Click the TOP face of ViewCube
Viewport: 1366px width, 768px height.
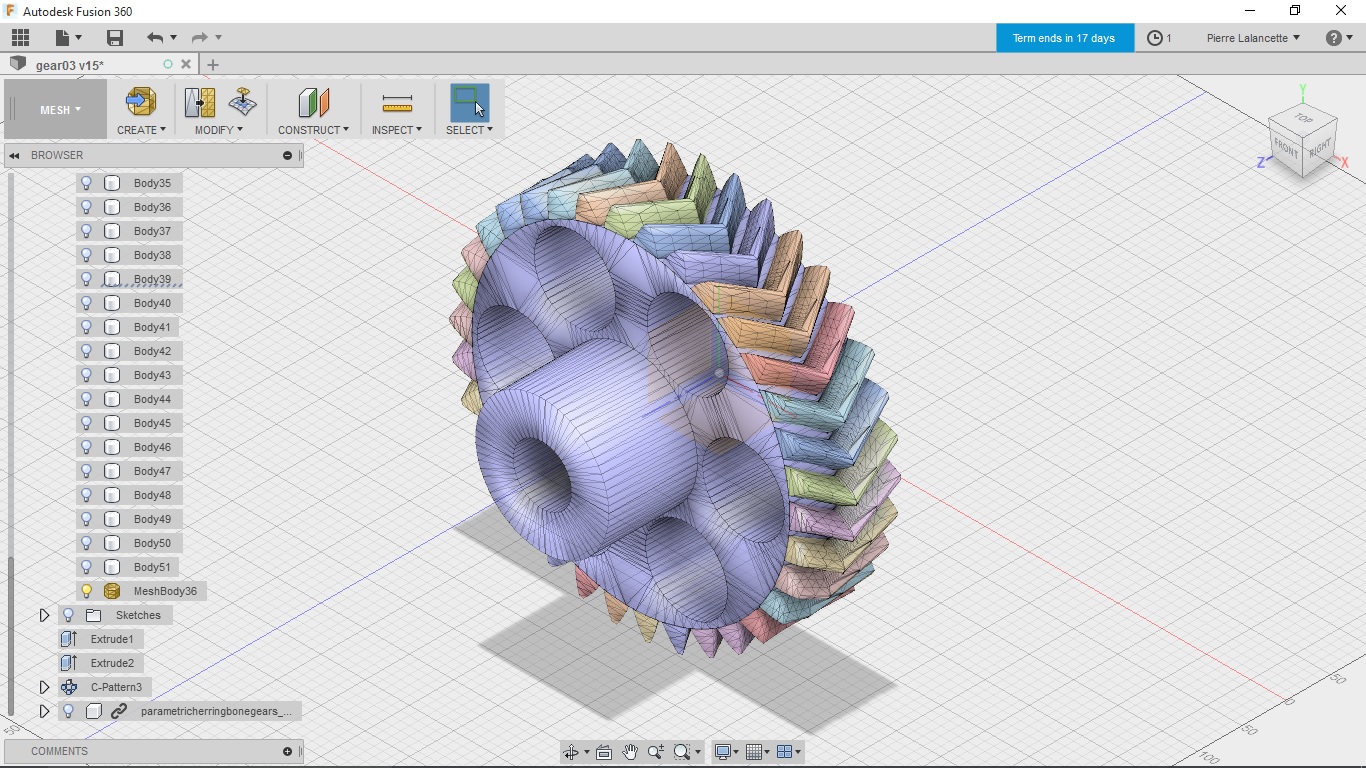click(1303, 118)
